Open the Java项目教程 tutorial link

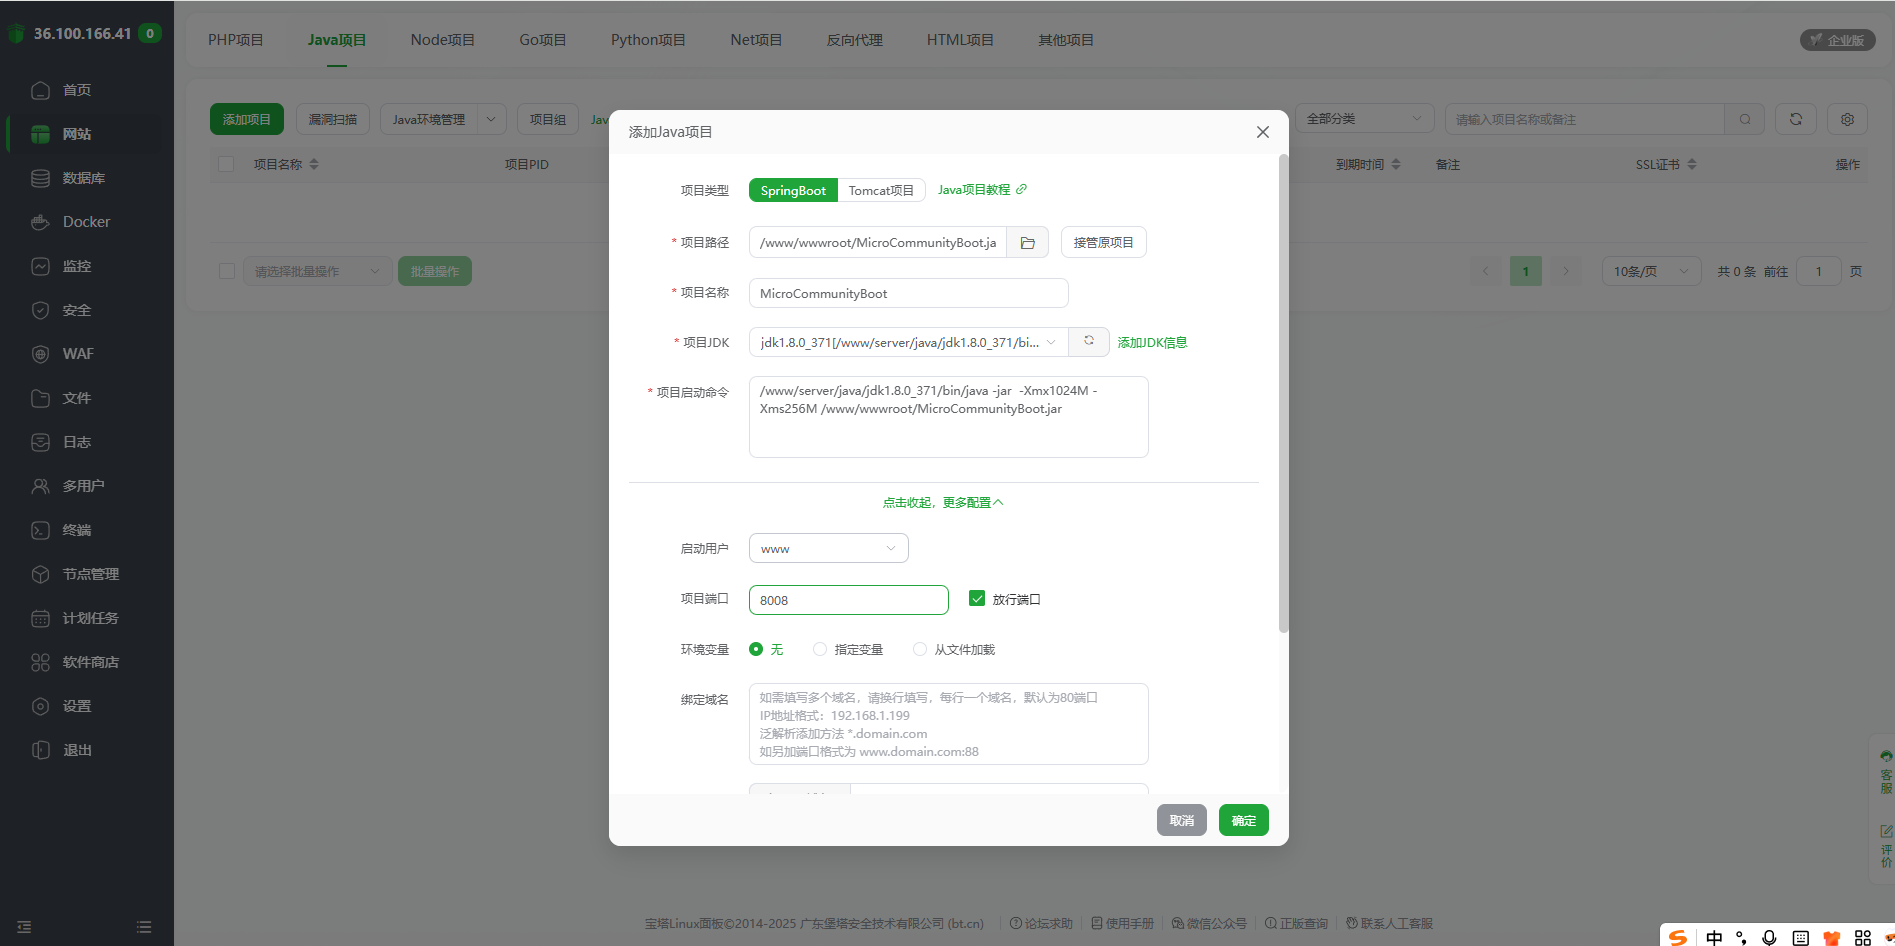tap(975, 189)
